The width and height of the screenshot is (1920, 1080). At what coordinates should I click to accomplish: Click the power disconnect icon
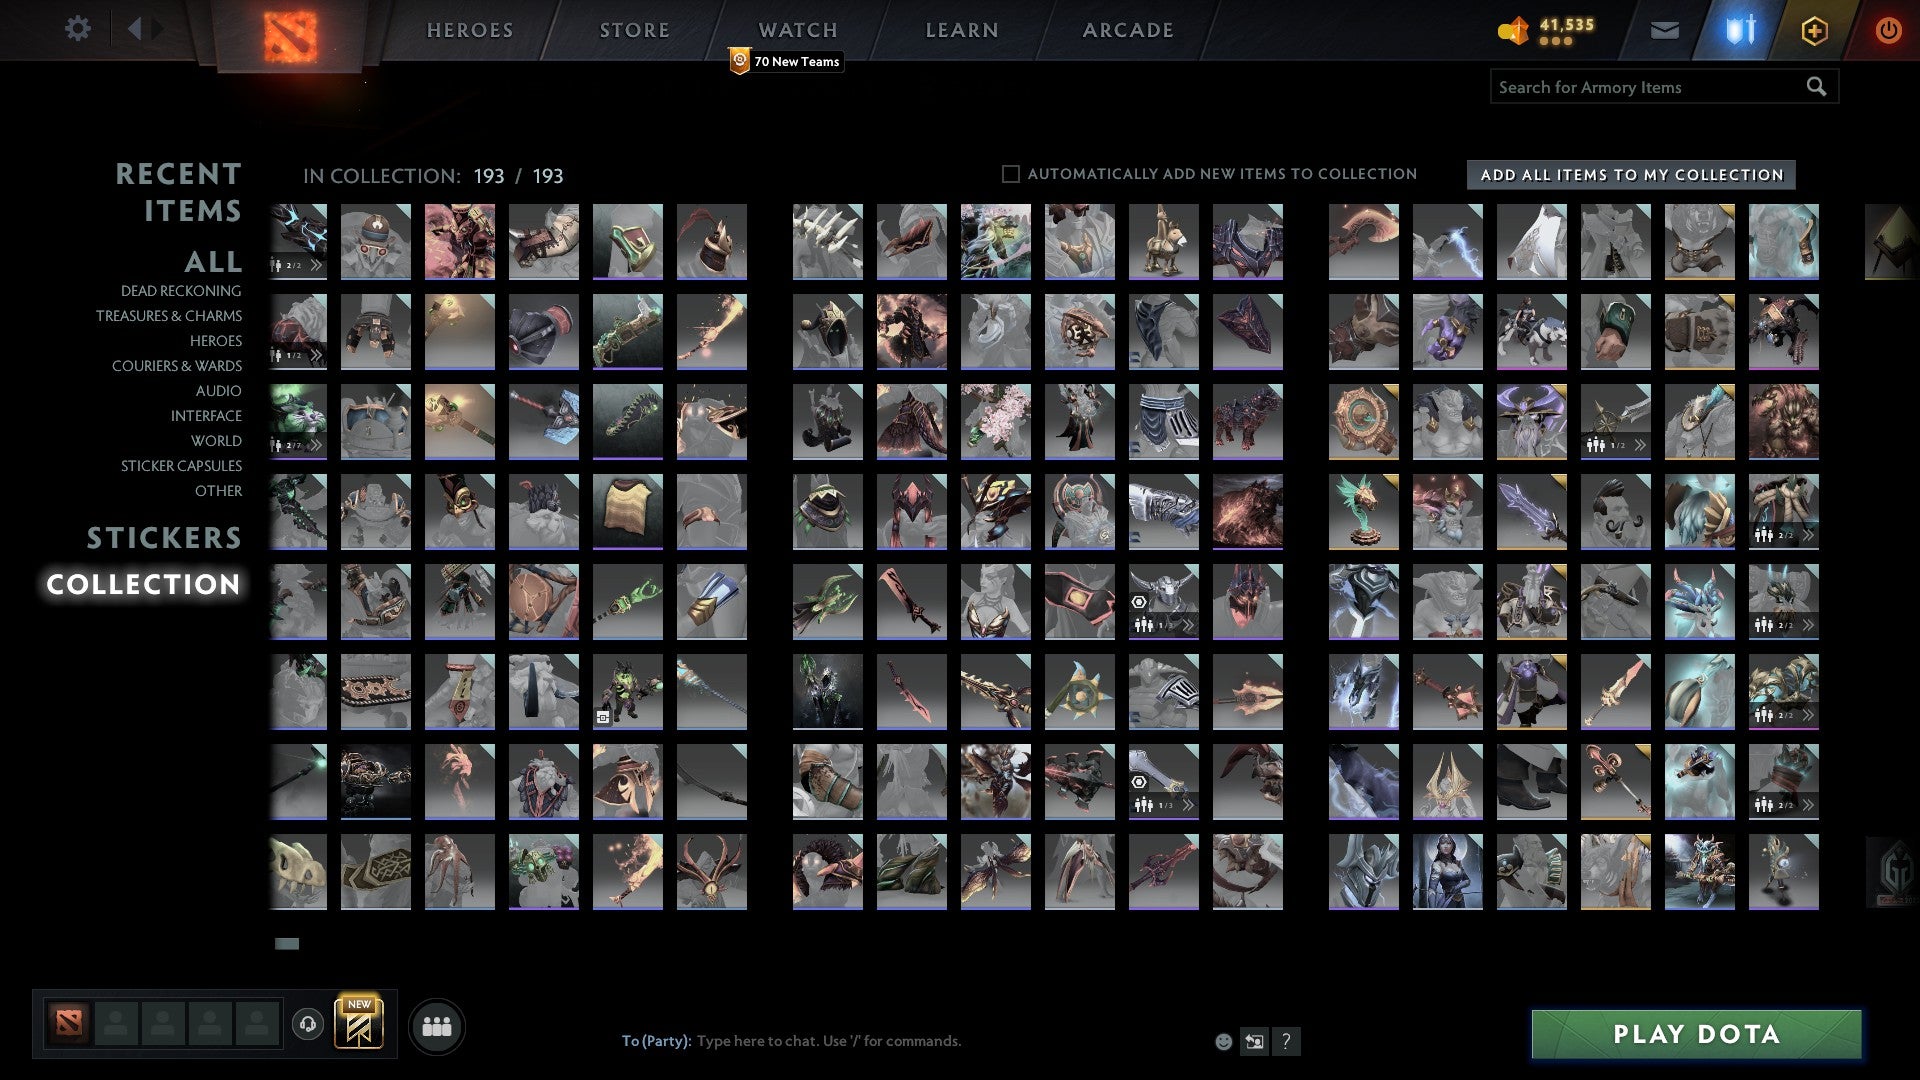click(x=1888, y=30)
